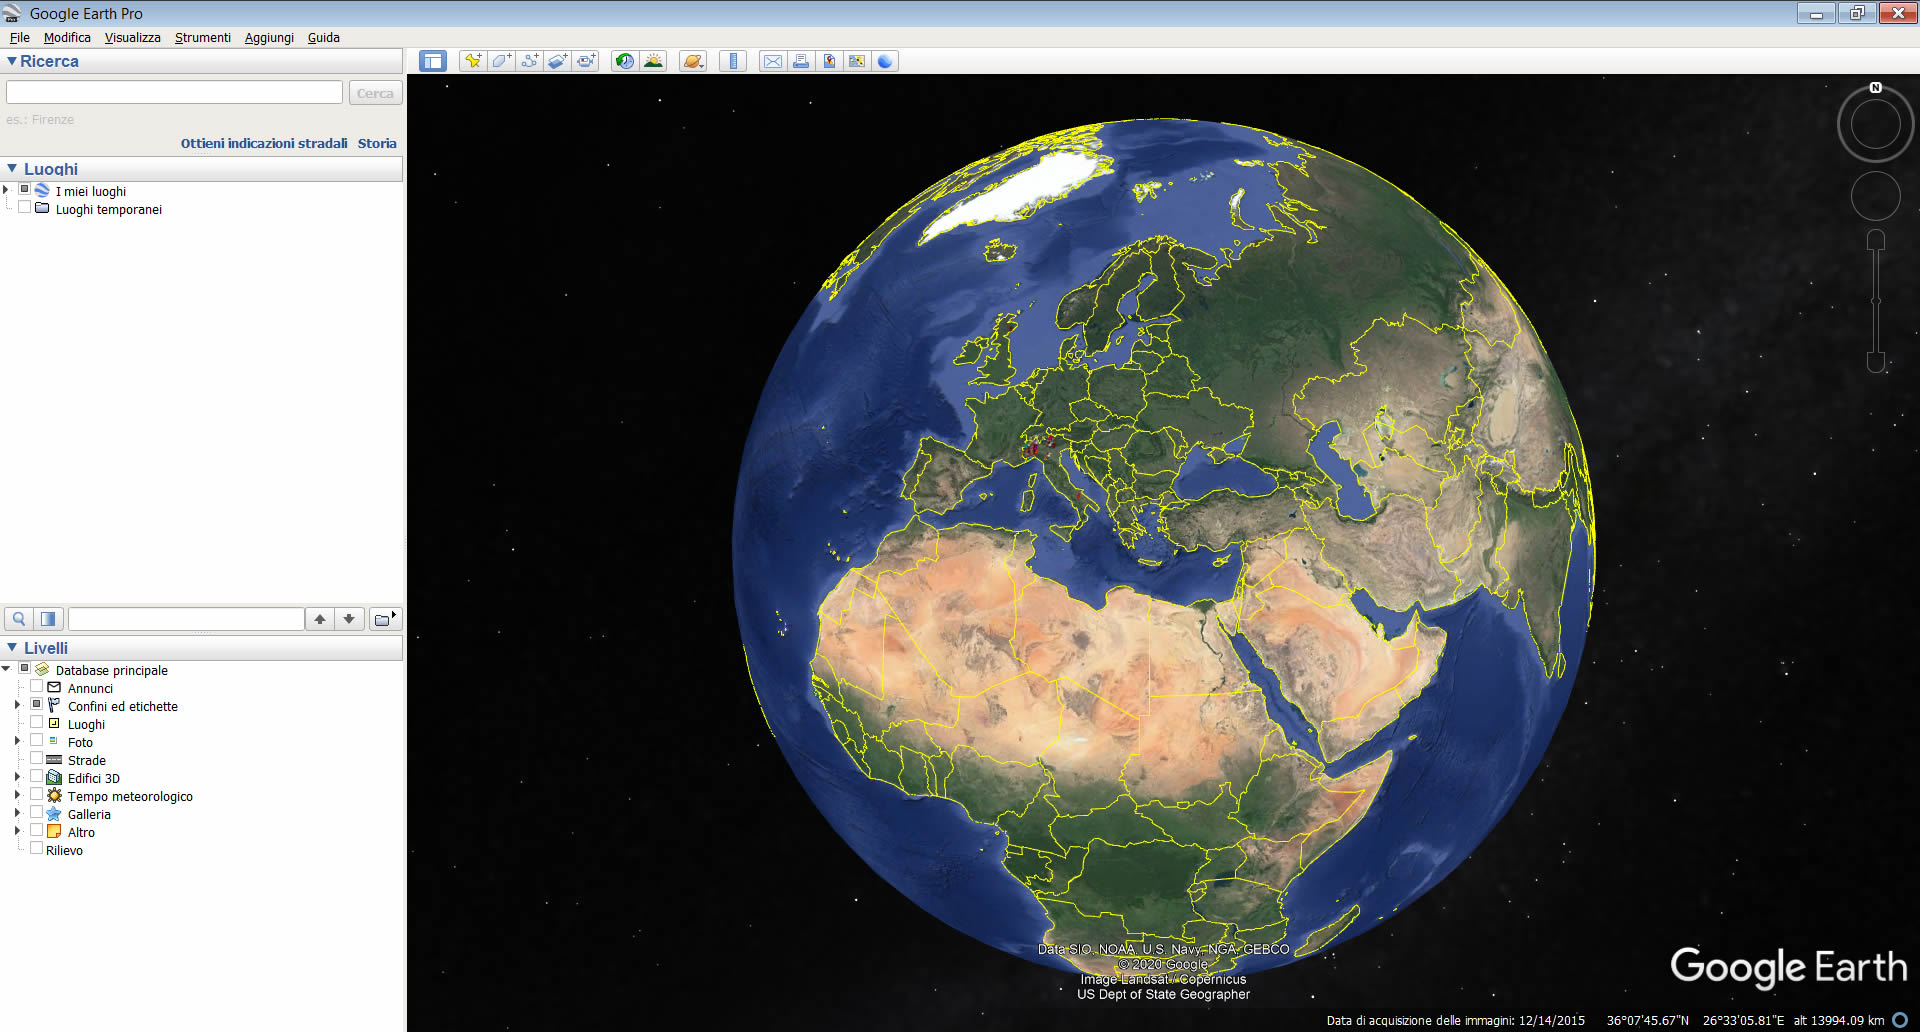Click the places filter input field
This screenshot has width=1920, height=1032.
pyautogui.click(x=186, y=619)
